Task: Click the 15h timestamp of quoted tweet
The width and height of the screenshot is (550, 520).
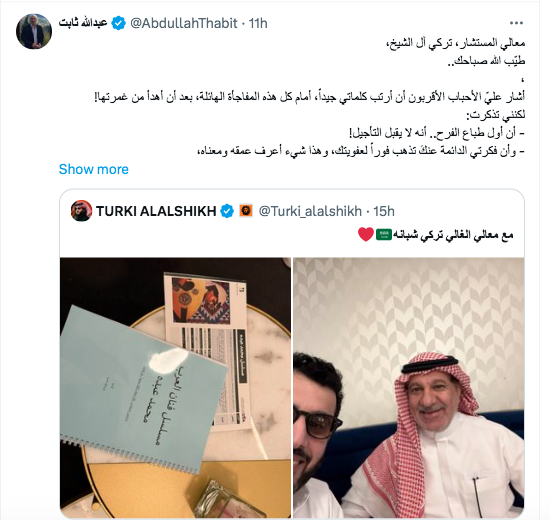Action: 384,211
